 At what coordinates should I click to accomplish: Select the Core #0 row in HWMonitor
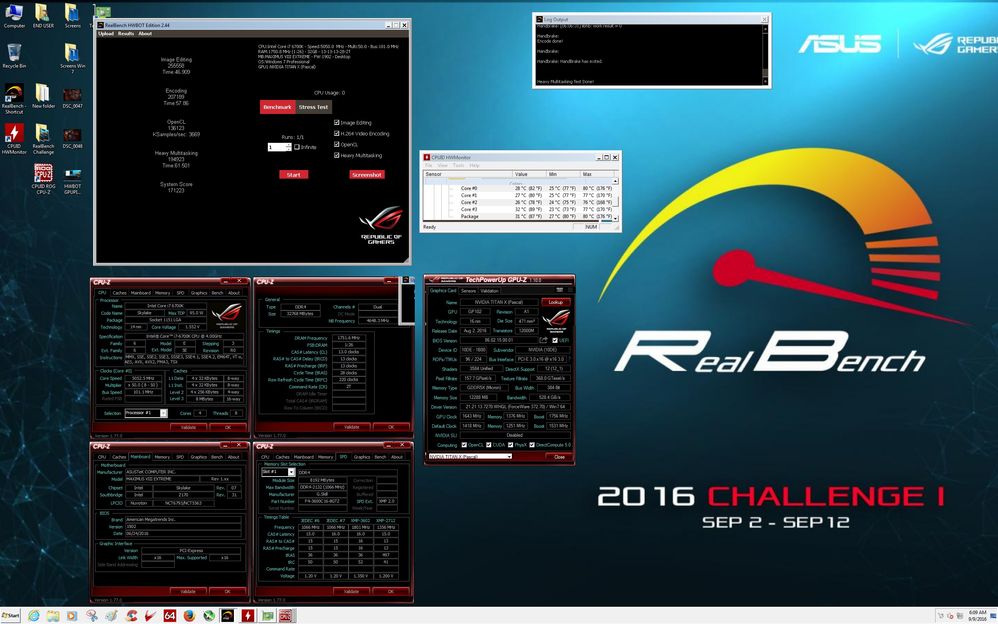[x=519, y=188]
